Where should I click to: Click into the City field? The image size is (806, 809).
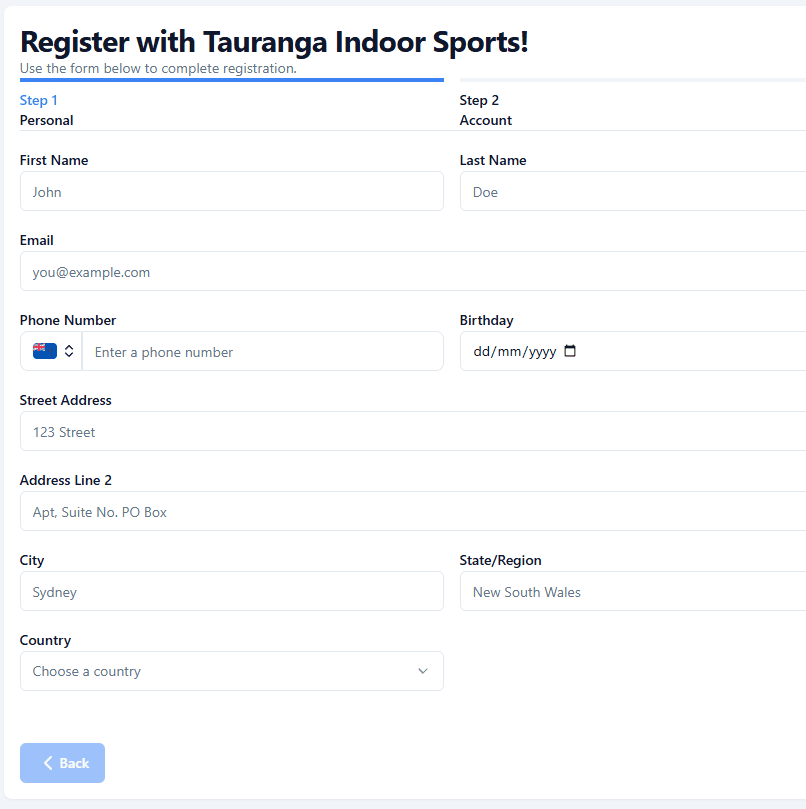coord(232,591)
